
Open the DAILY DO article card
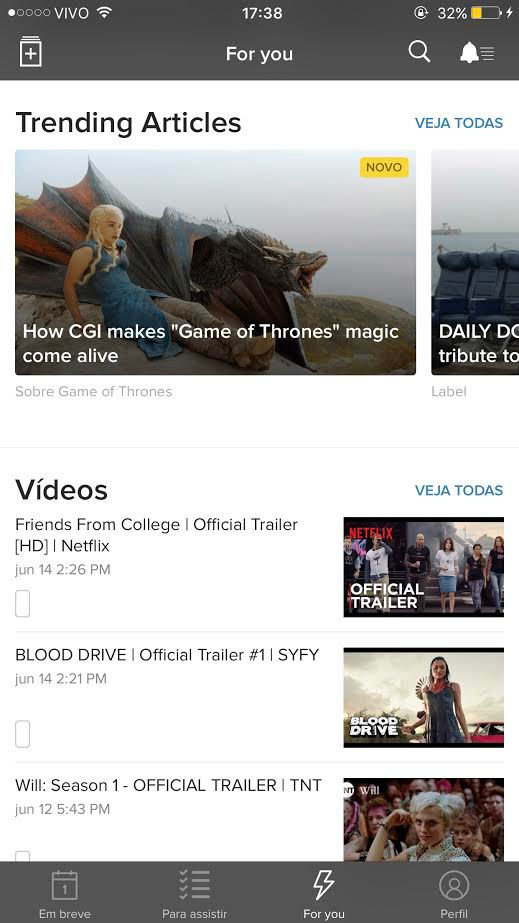[475, 263]
